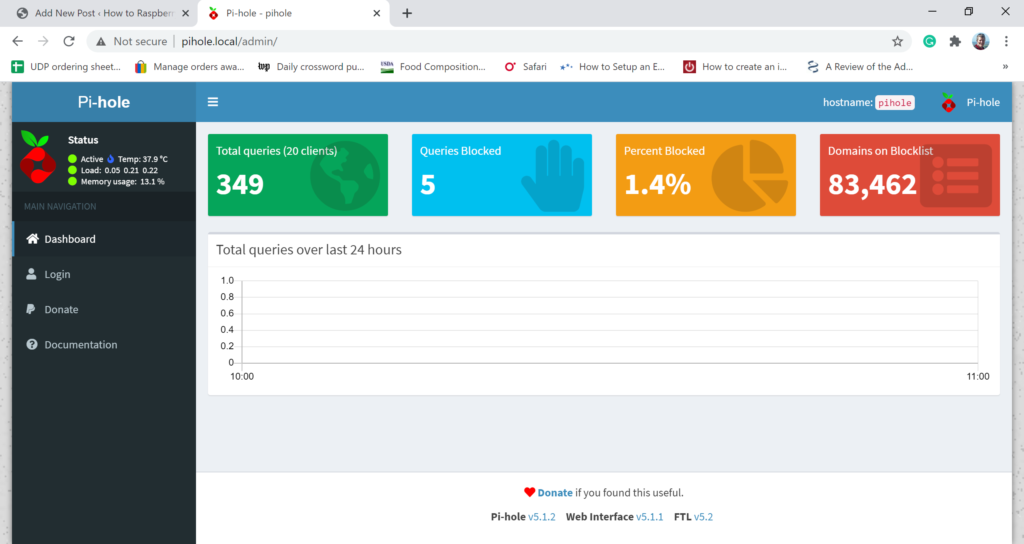Click the globe icon in Total queries card
The image size is (1024, 544).
coord(345,176)
